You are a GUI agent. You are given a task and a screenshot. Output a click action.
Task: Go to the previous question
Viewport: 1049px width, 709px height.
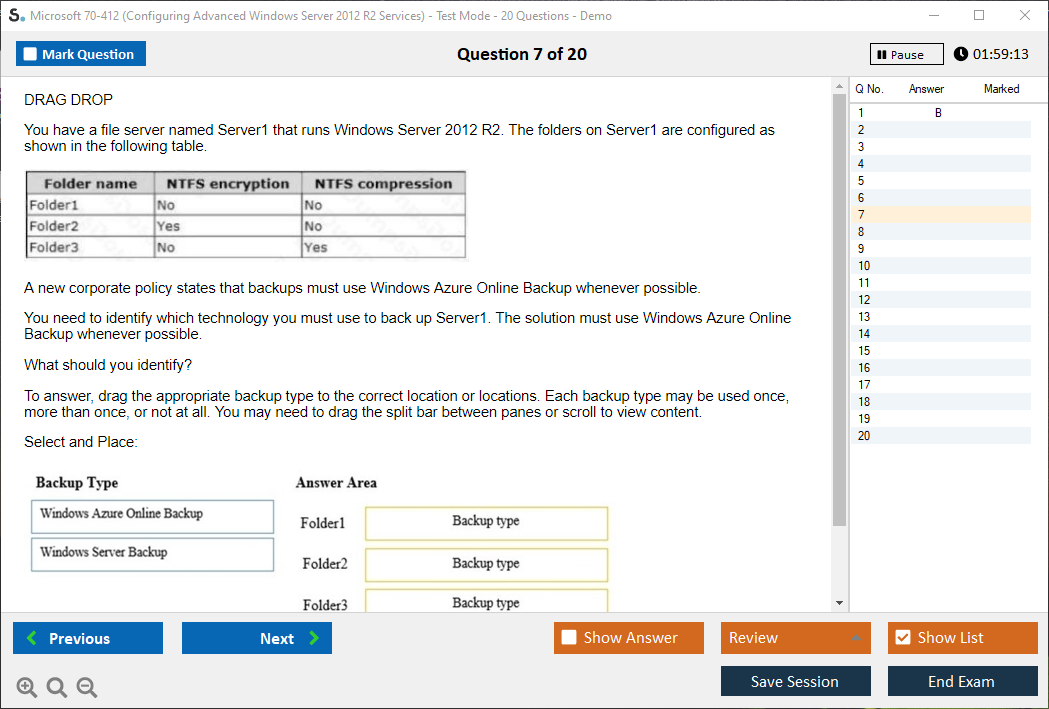pyautogui.click(x=88, y=638)
